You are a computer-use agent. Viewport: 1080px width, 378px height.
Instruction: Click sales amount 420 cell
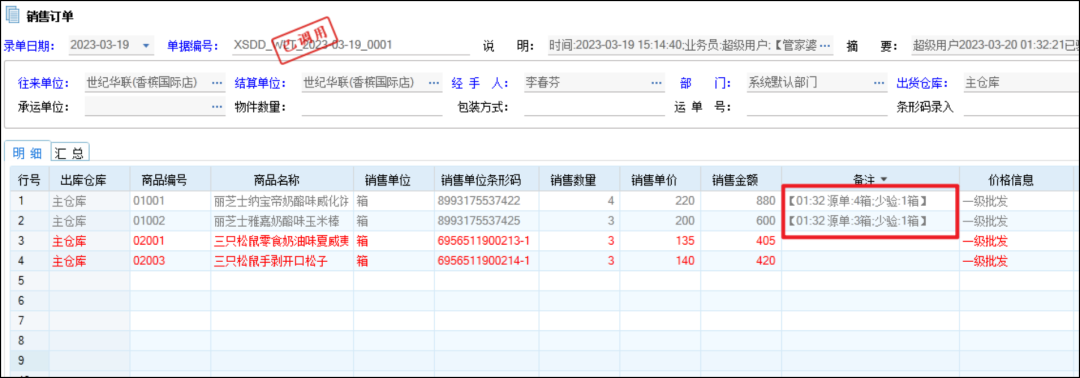pyautogui.click(x=741, y=261)
